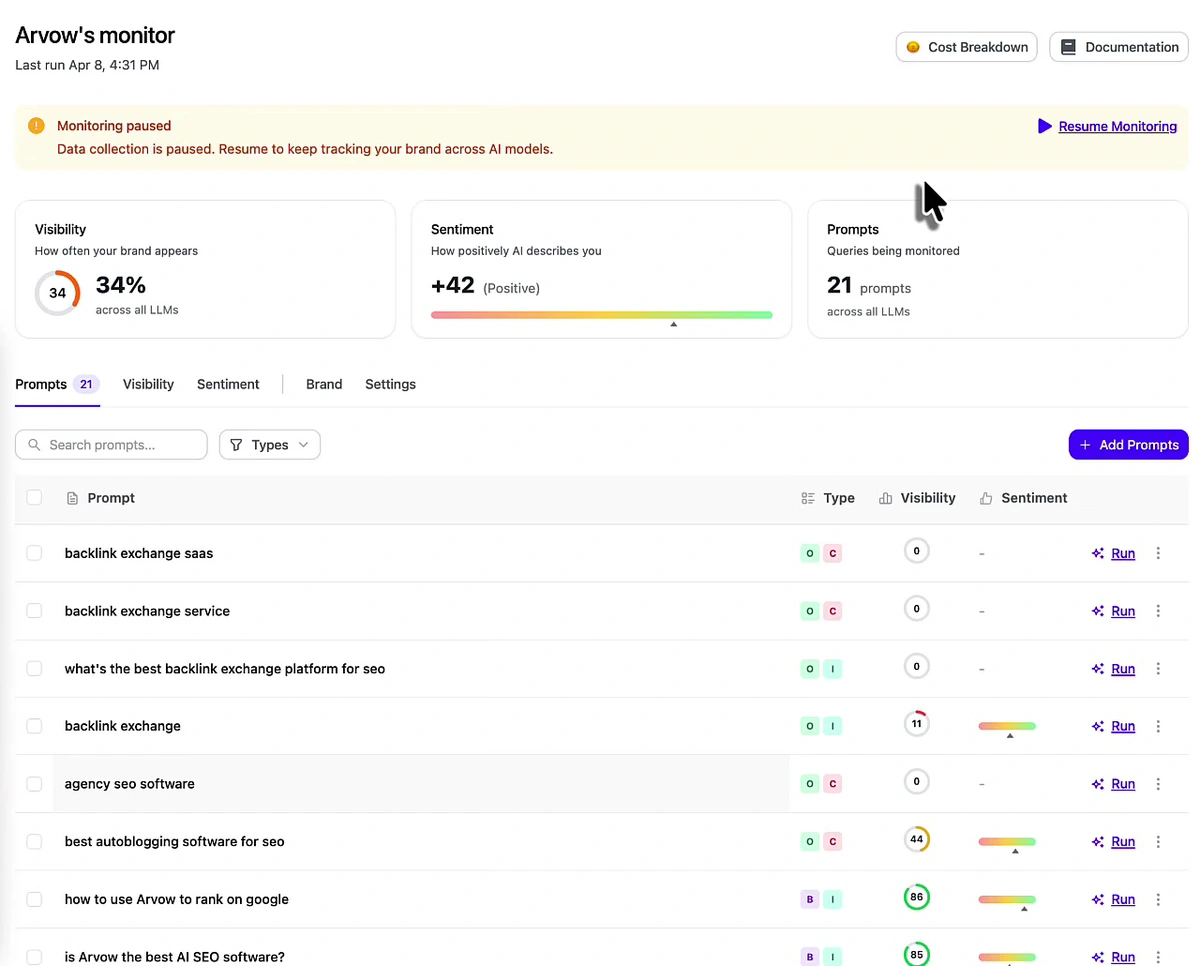Check the box for backlink exchange saas
The width and height of the screenshot is (1200, 966).
tap(34, 553)
